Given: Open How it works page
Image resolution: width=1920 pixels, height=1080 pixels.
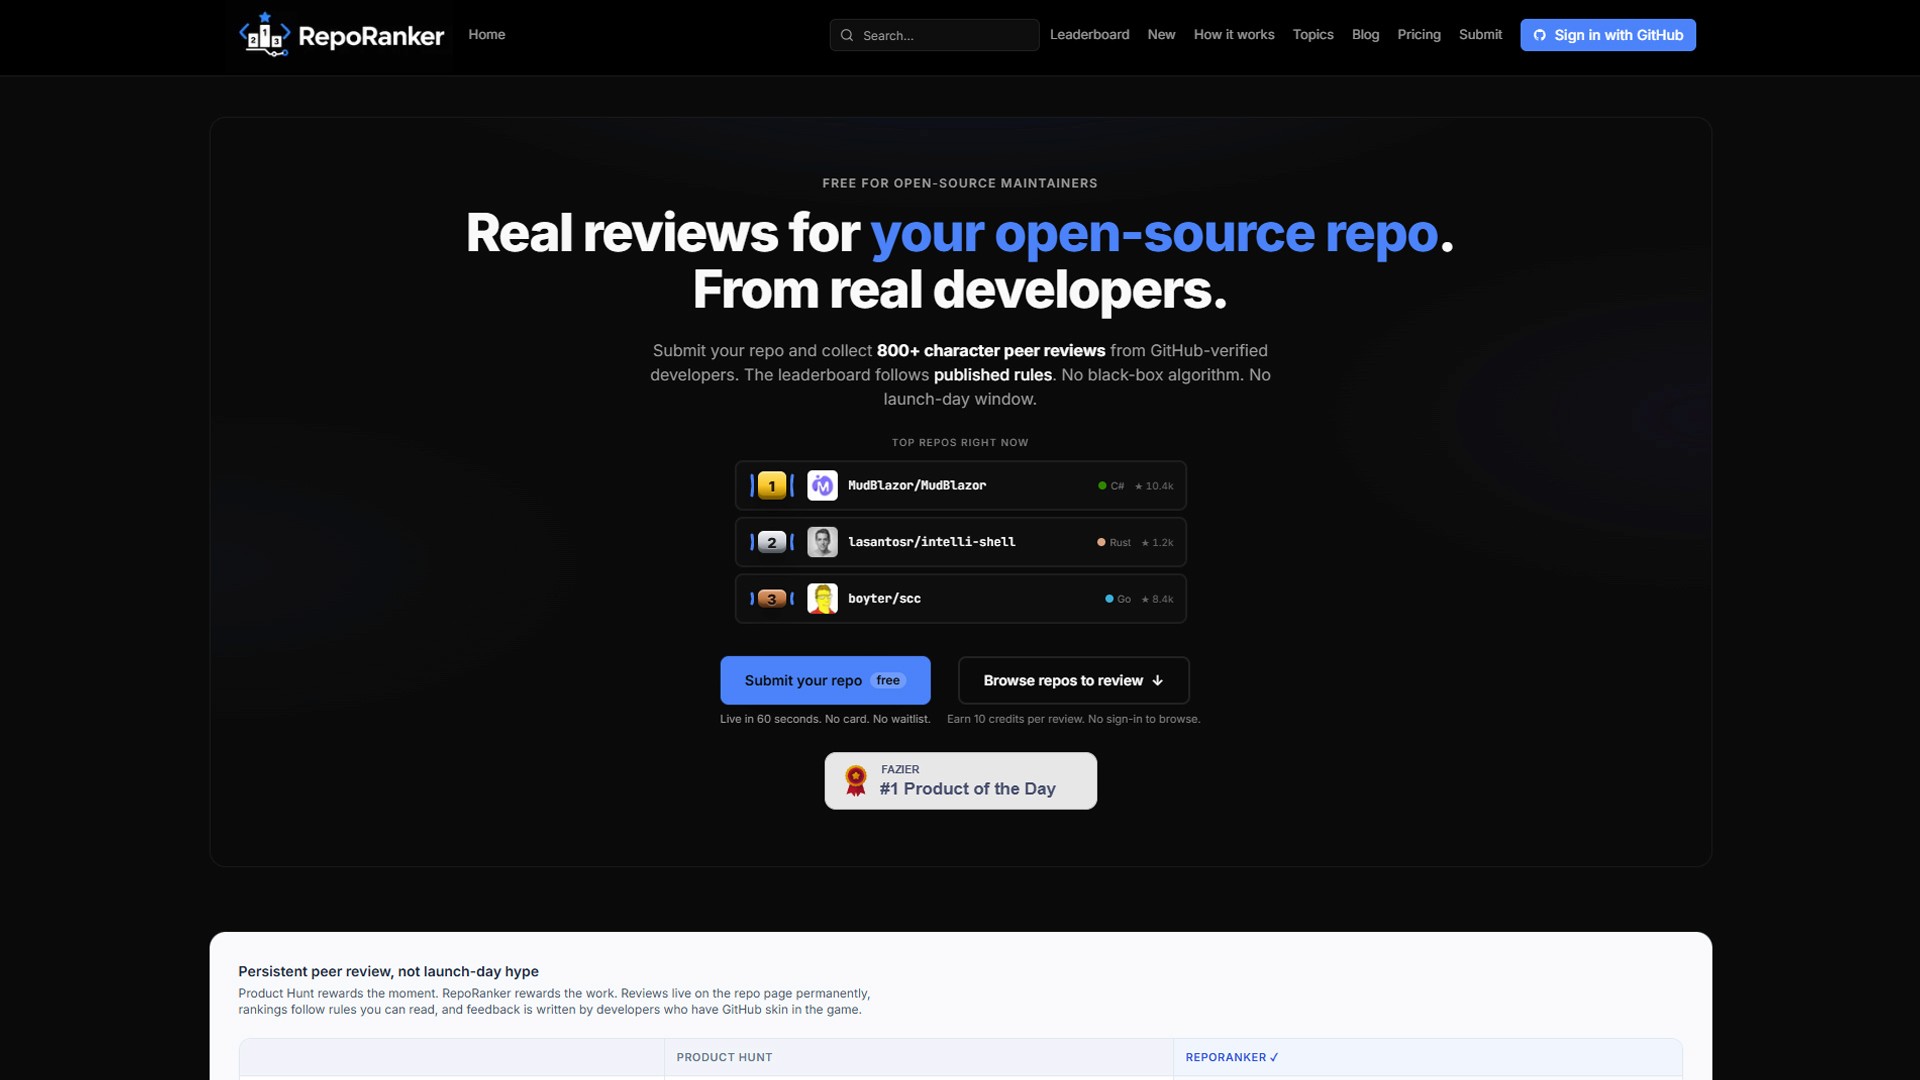Looking at the screenshot, I should (x=1234, y=34).
